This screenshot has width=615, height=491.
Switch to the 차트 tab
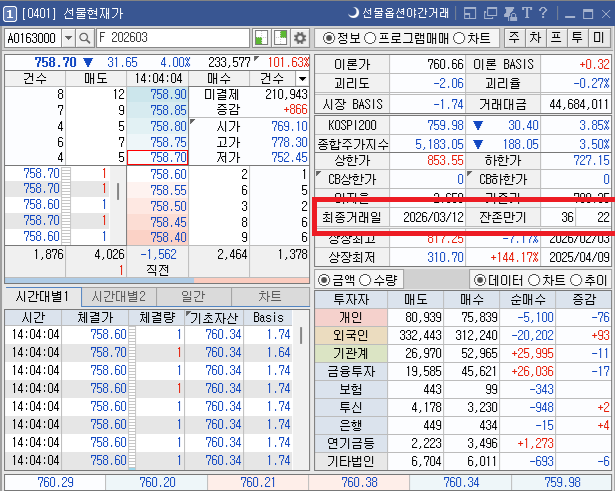[270, 296]
